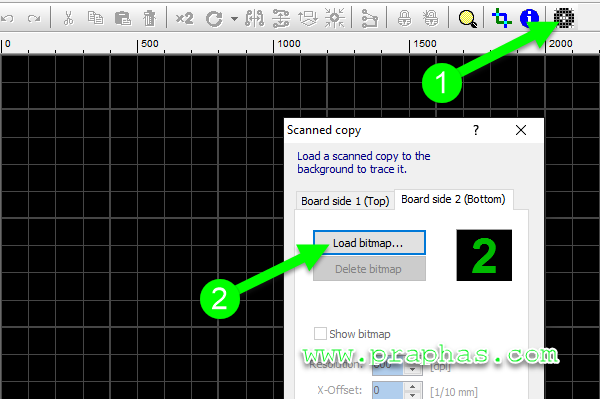This screenshot has width=600, height=399.
Task: Select Board side 2 (Bottom) tab
Action: pos(453,199)
